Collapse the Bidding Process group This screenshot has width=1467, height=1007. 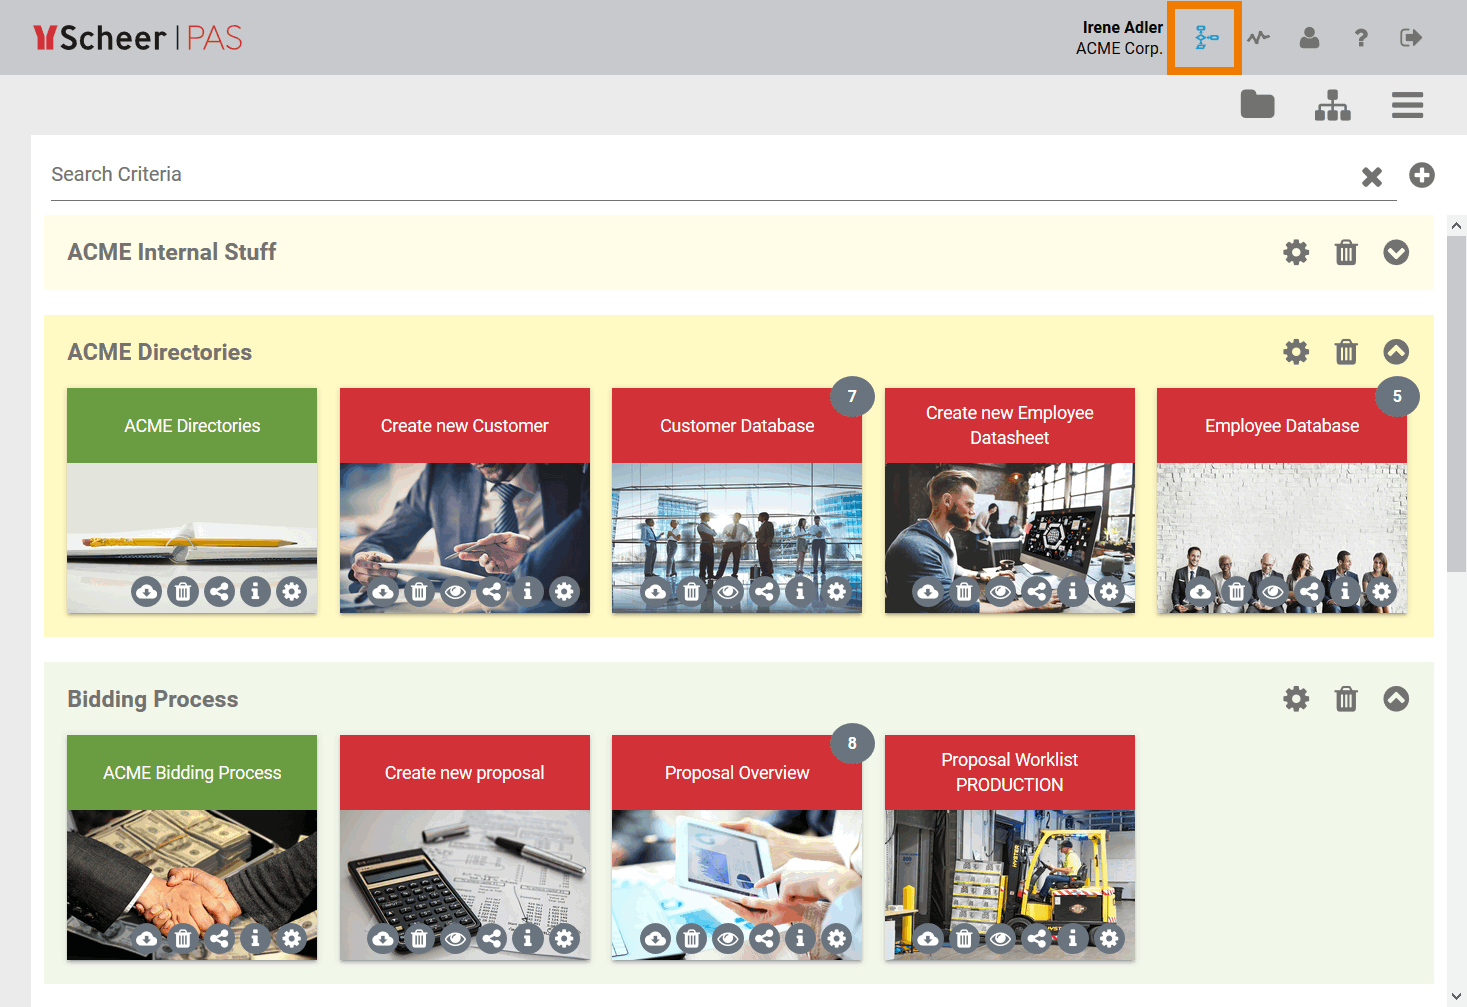(x=1396, y=699)
